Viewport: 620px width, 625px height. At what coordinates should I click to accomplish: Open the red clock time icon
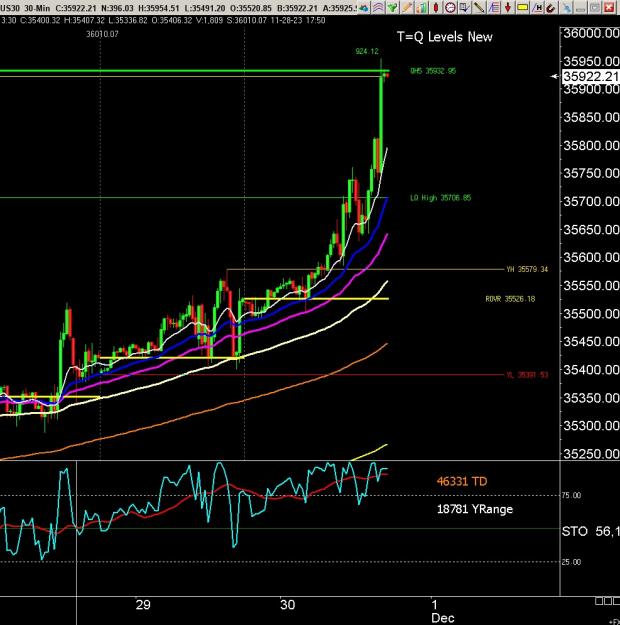point(450,8)
